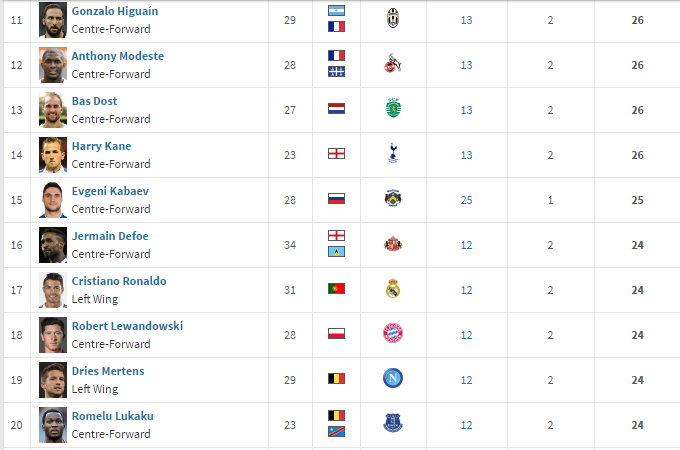Click the Portugal flag next to Ronaldo
680x450 pixels.
pos(337,288)
